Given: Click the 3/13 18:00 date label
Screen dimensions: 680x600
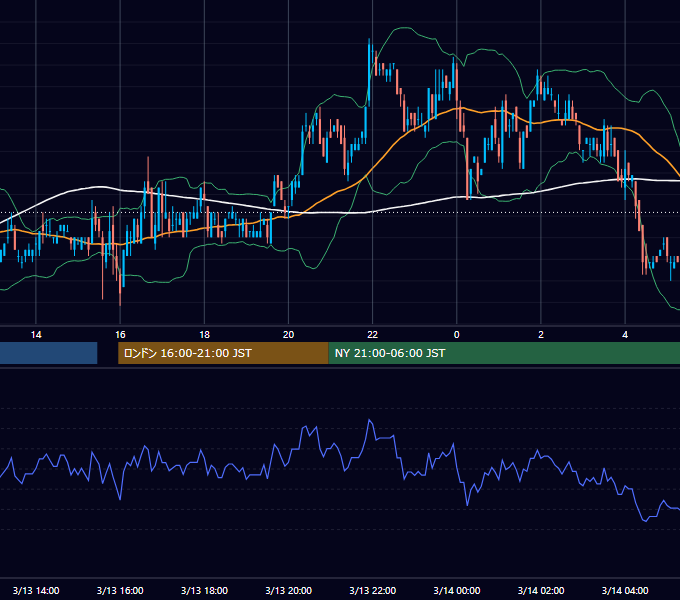Looking at the screenshot, I should point(204,590).
